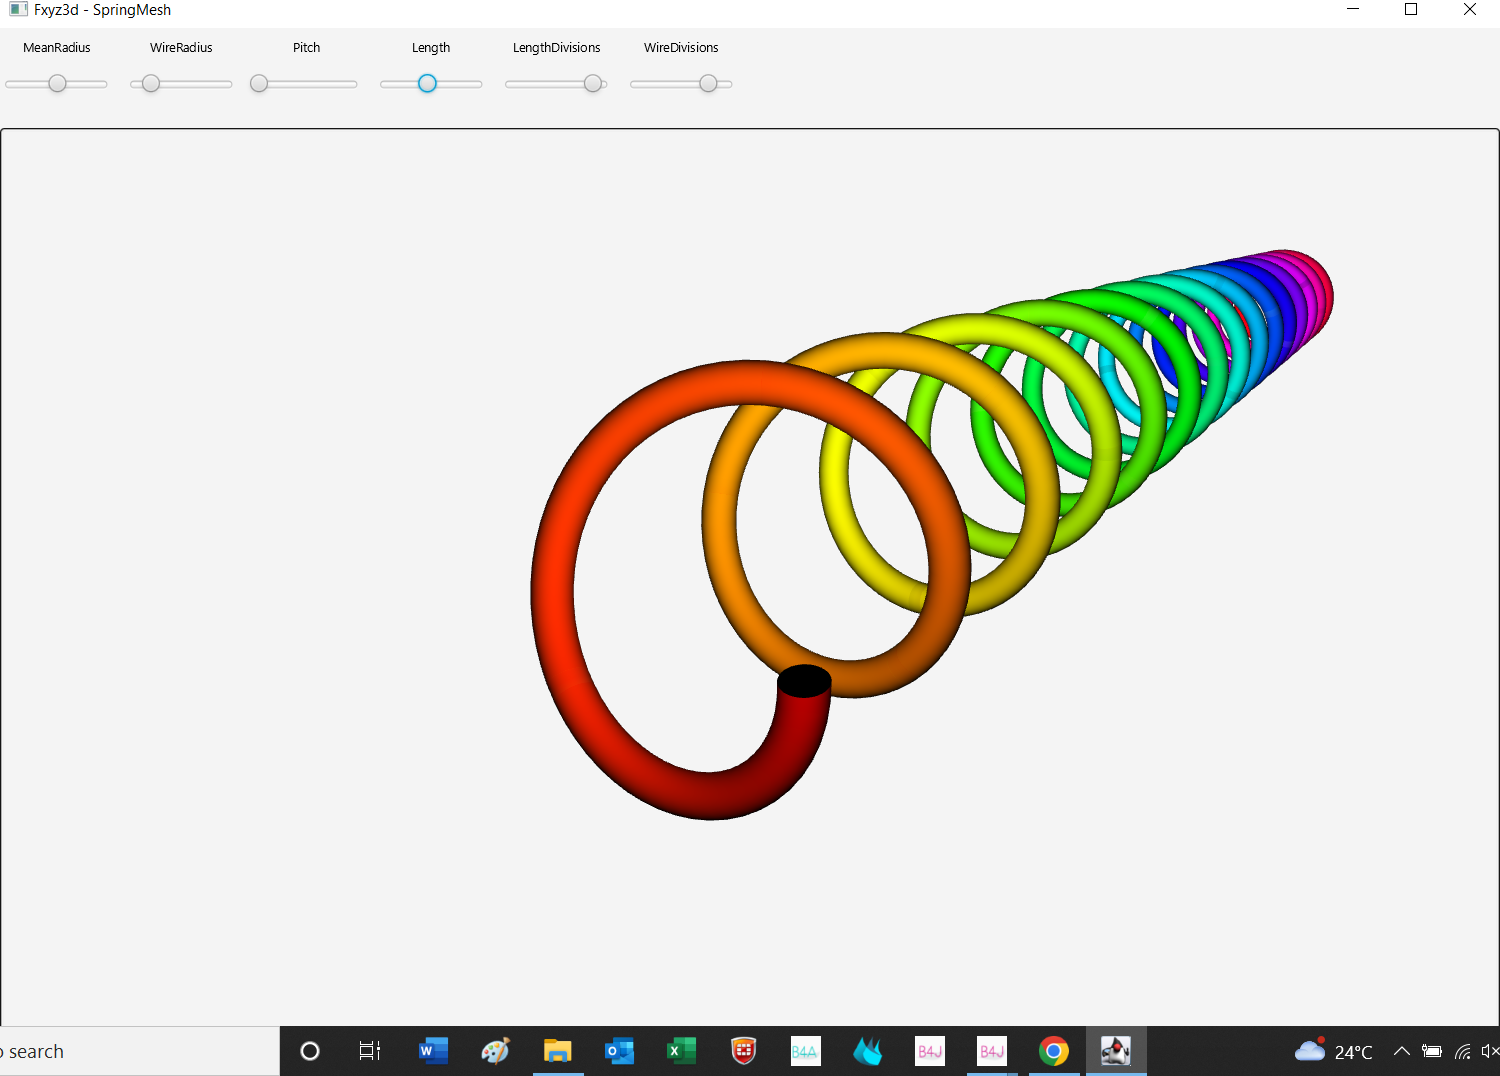Select the active Java app taskbar icon
Image resolution: width=1500 pixels, height=1076 pixels.
(1116, 1051)
